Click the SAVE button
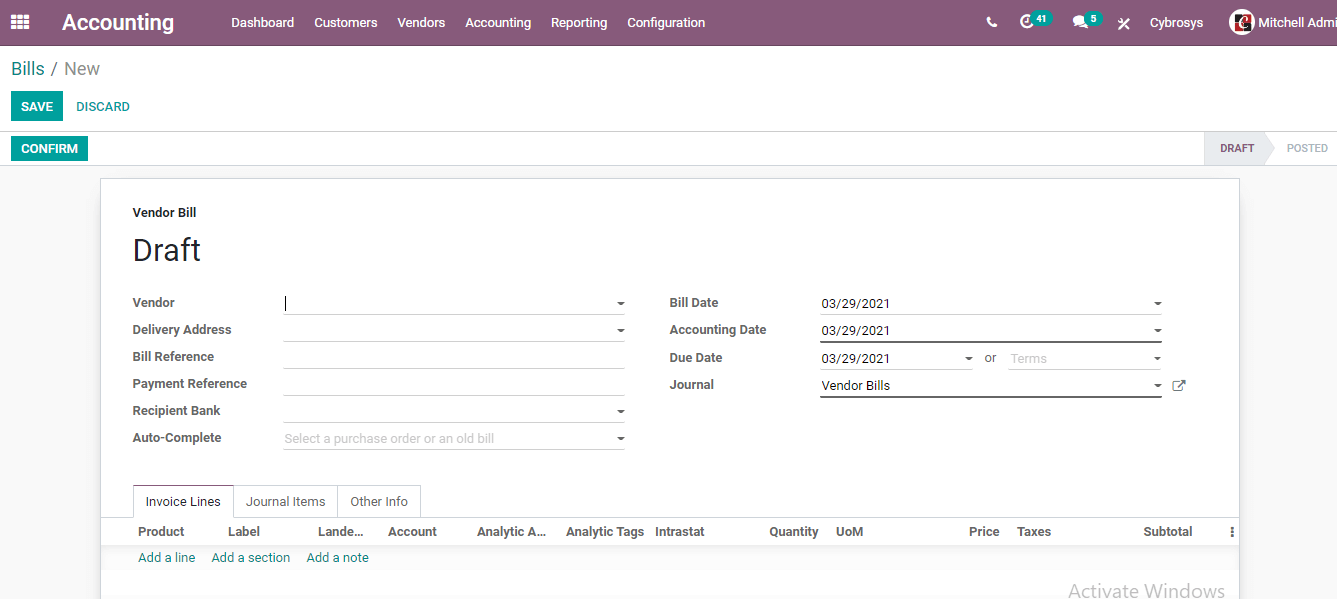Screen dimensions: 1337x599 pyautogui.click(x=37, y=107)
